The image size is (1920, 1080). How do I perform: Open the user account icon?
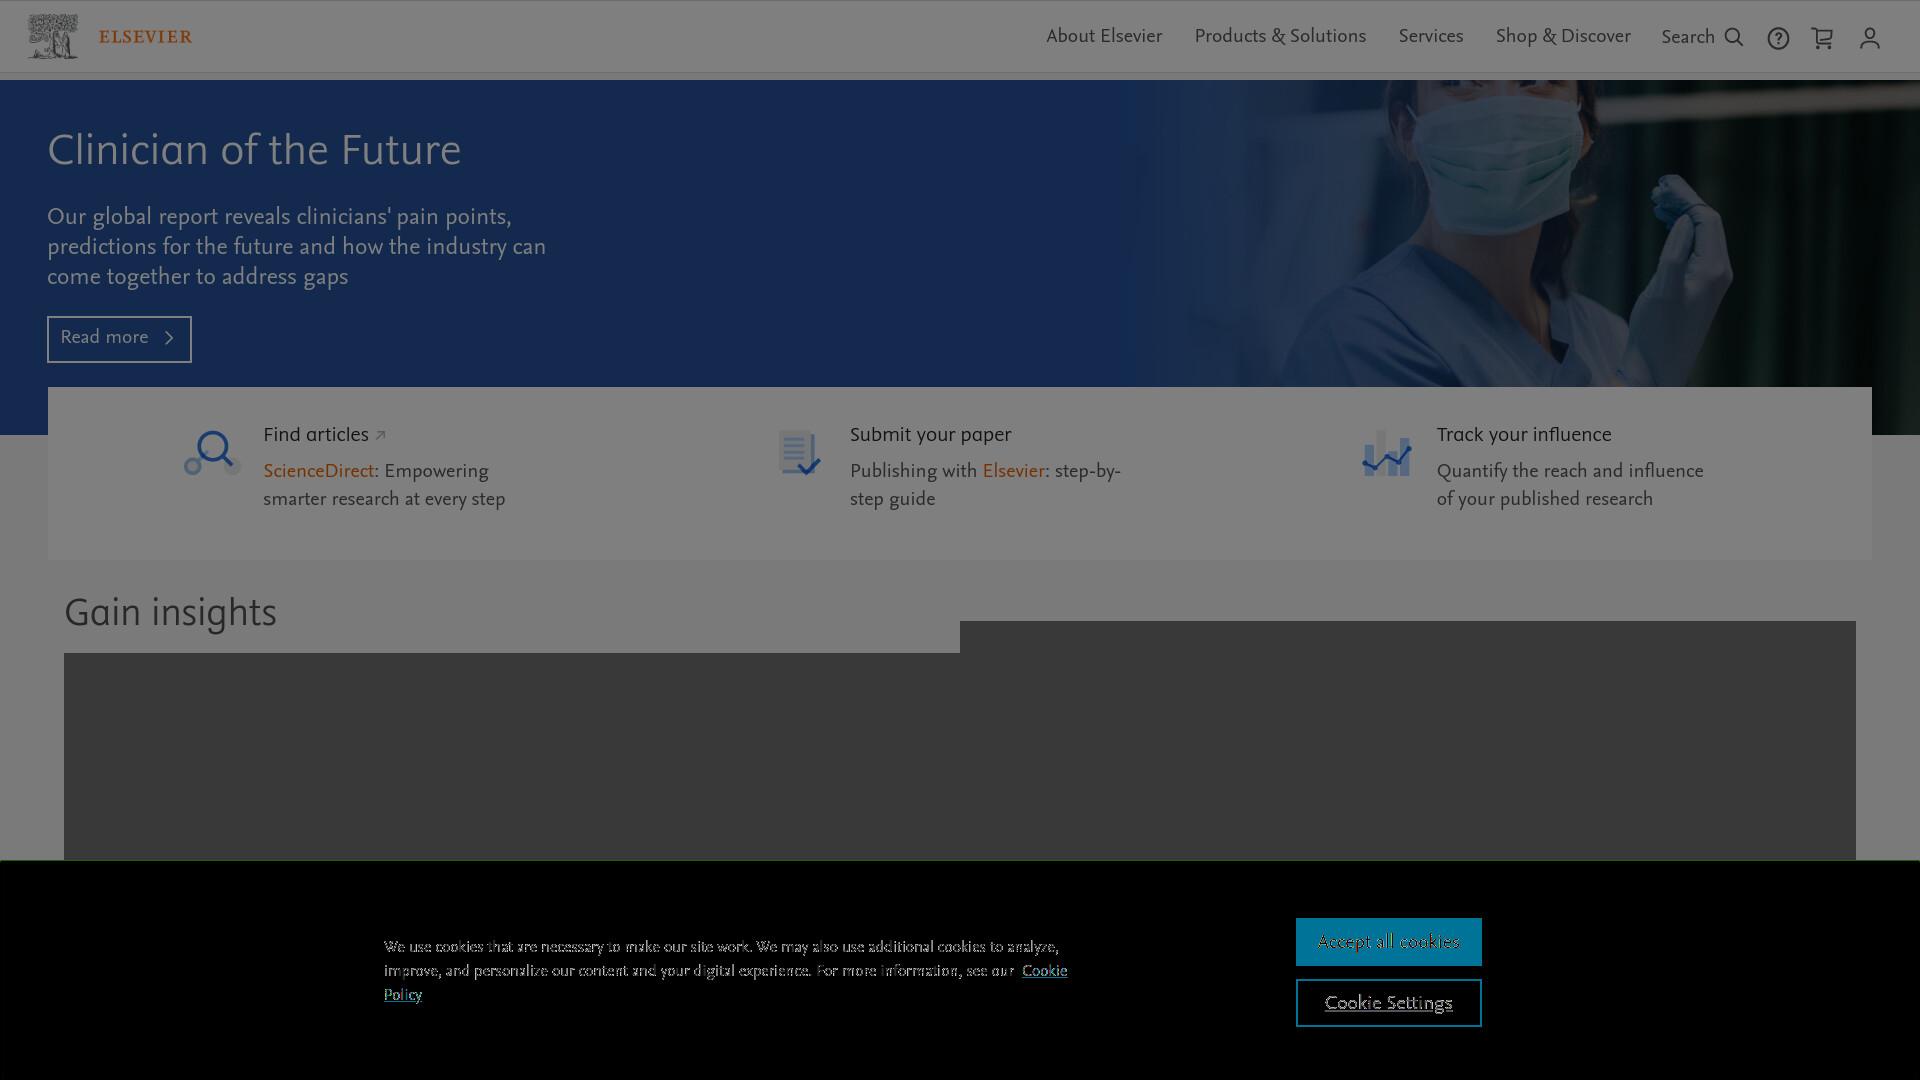pos(1870,38)
